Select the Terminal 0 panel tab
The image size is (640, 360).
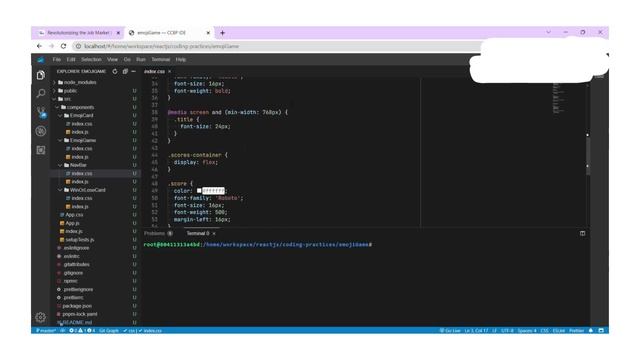click(x=198, y=233)
